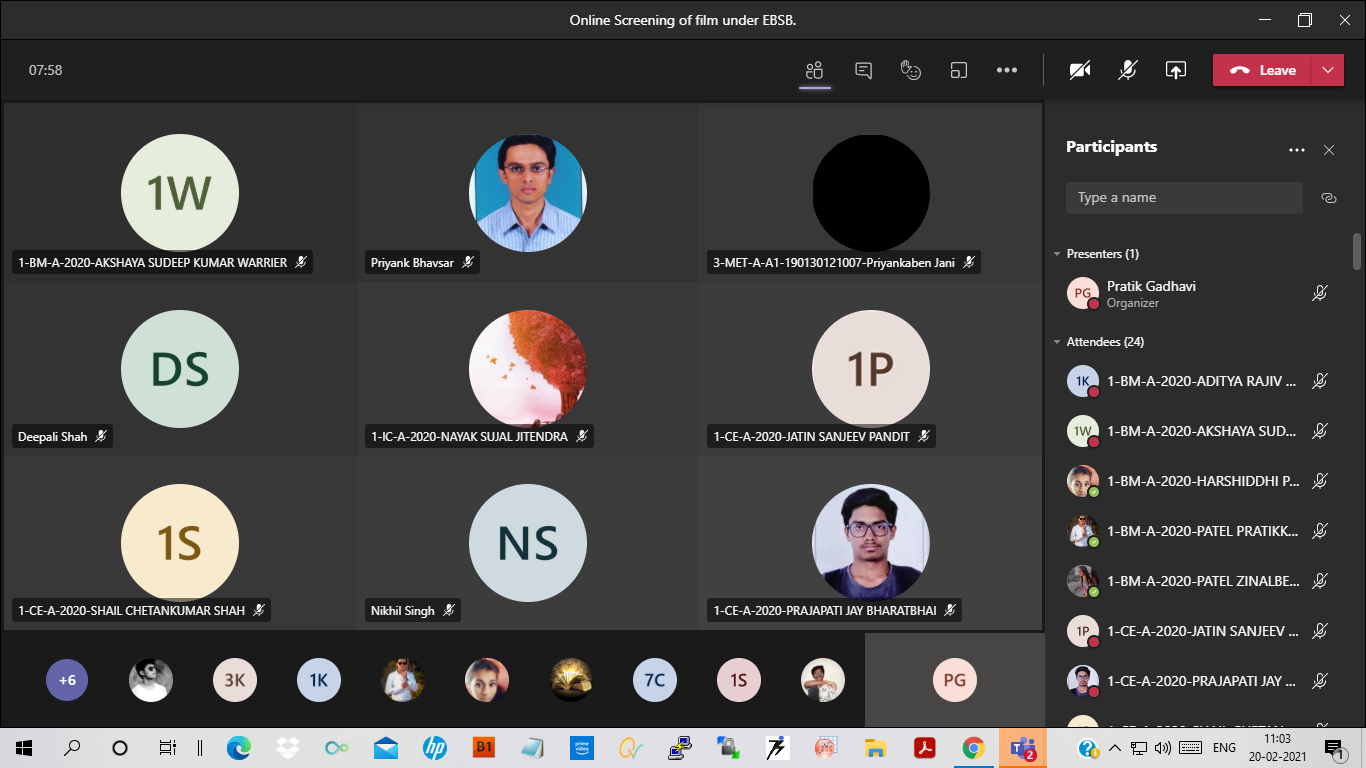Open the Leave button dropdown arrow
1366x768 pixels.
[1327, 70]
